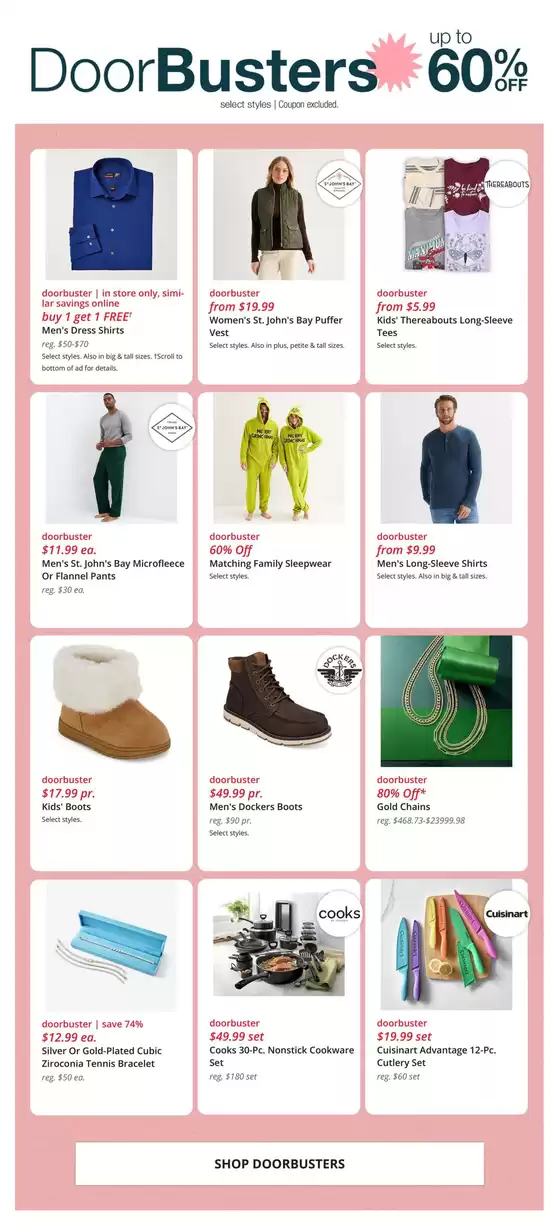Click the St. John's Bay logo on flannel pants

click(x=172, y=426)
